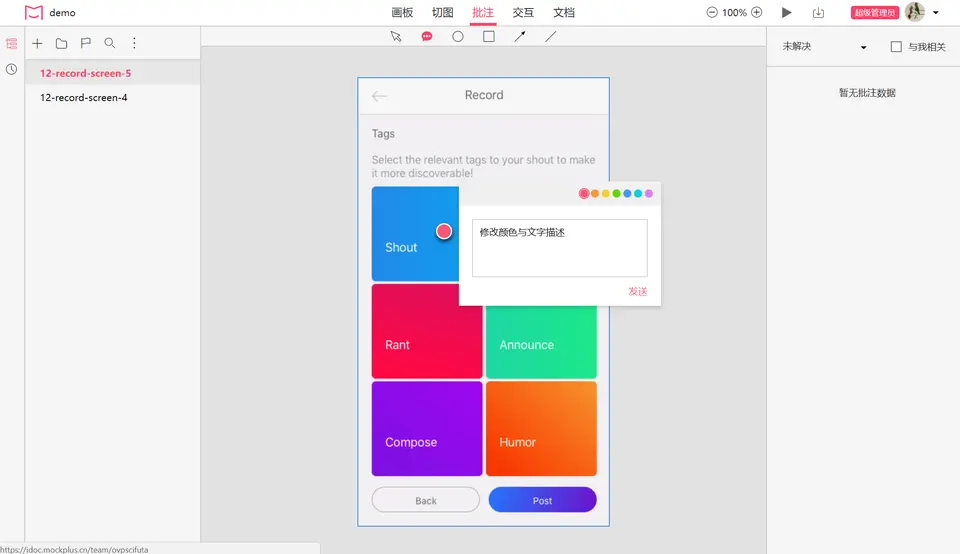Viewport: 960px width, 554px height.
Task: Choose the purple annotation color dot
Action: point(648,193)
